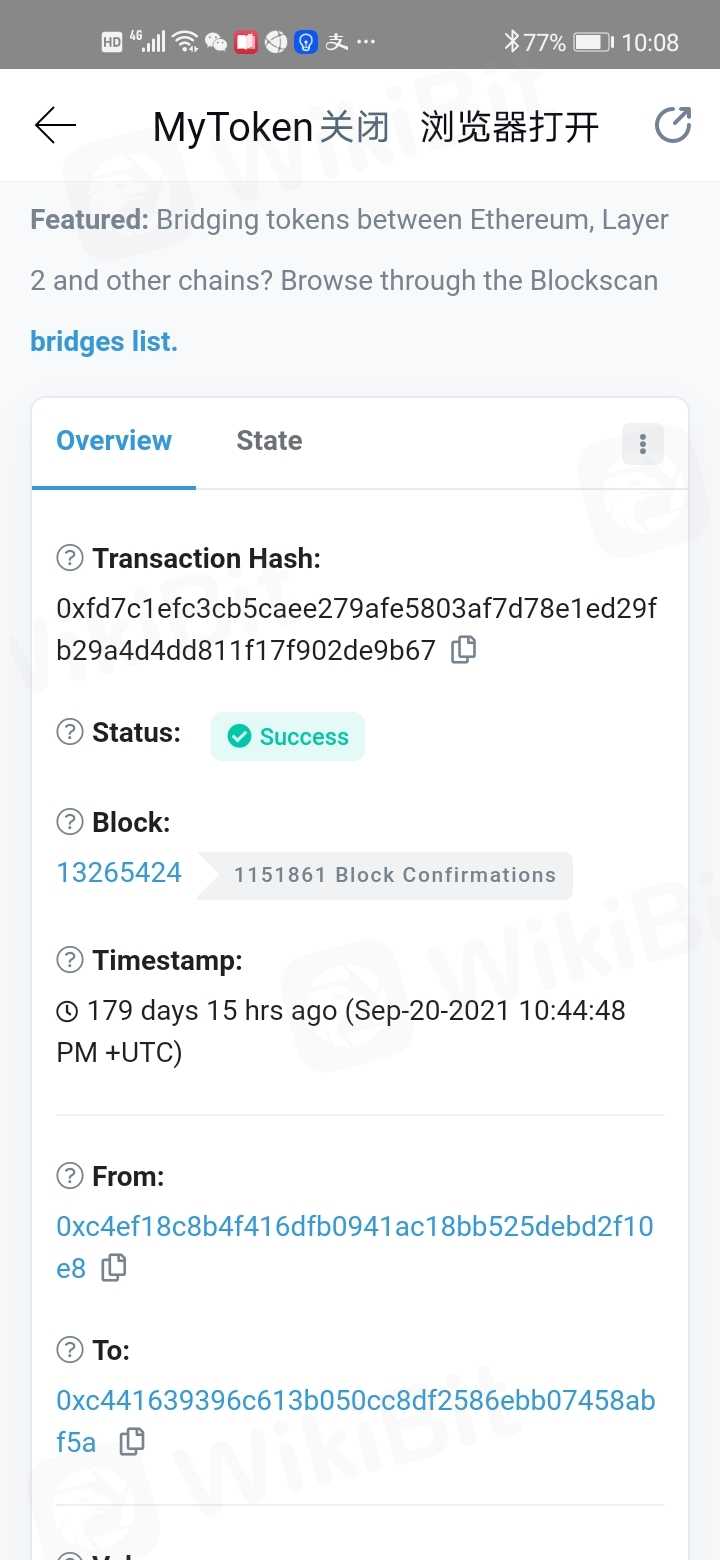Tap help icon beside Block

[70, 822]
